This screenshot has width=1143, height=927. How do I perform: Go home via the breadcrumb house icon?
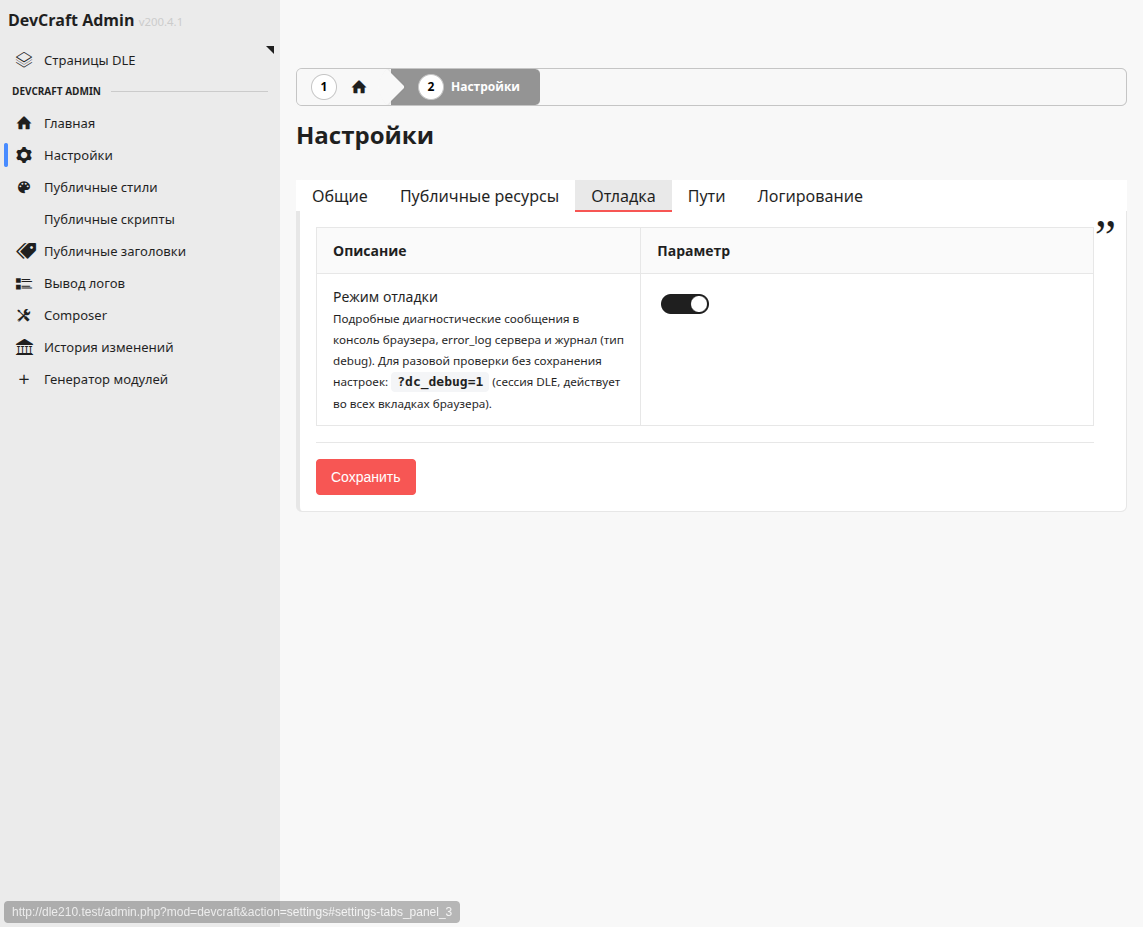(x=359, y=87)
